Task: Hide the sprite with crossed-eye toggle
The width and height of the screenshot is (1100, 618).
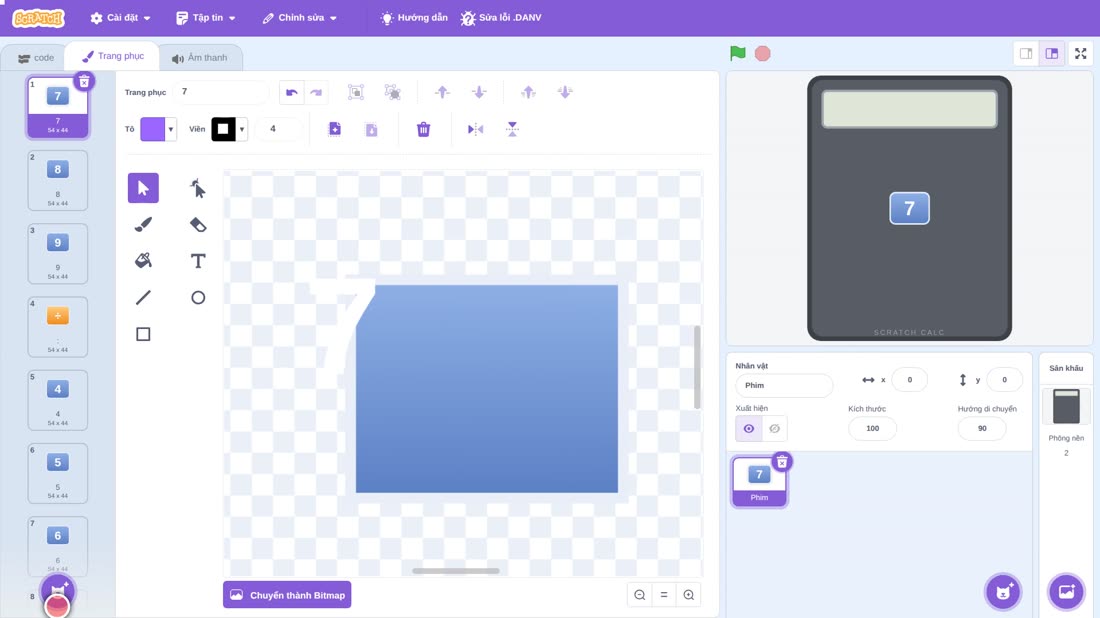Action: coord(774,429)
